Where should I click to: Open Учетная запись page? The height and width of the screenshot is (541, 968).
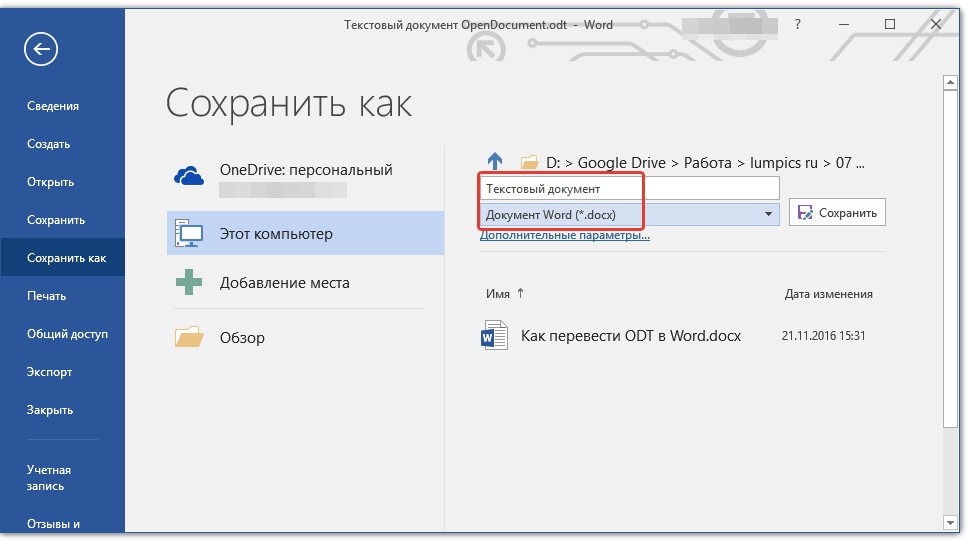pyautogui.click(x=49, y=478)
